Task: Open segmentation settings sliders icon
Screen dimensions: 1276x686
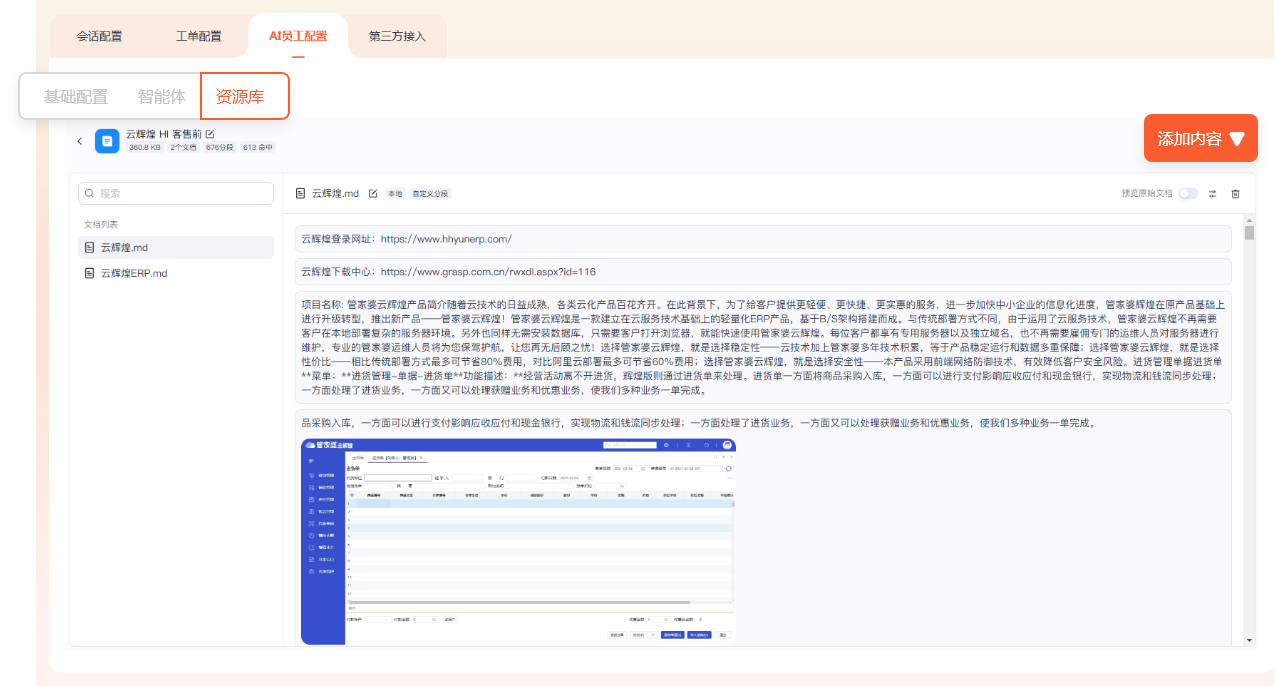Action: [x=1212, y=194]
